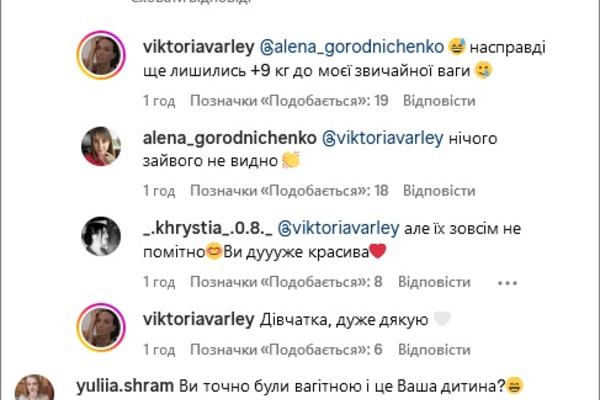Image resolution: width=600 pixels, height=400 pixels.
Task: Open viktoriavarley's avatar beside "Дівчатка, дуже дякую"
Action: 101,328
